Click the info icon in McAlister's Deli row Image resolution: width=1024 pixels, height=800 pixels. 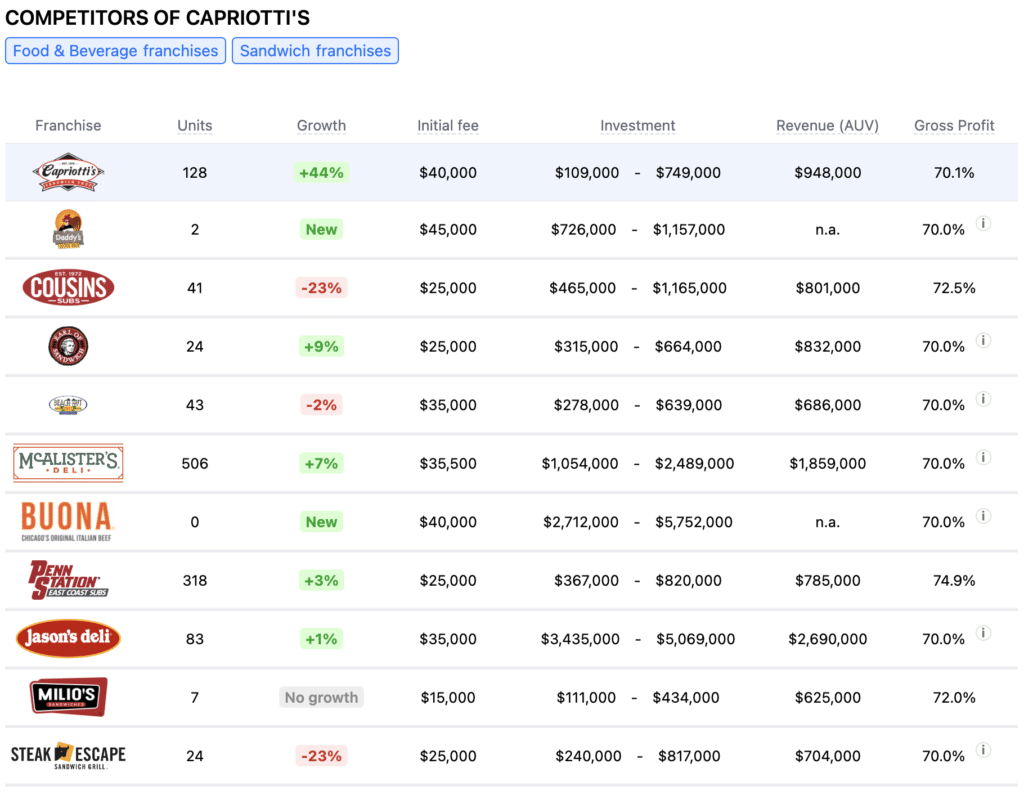point(984,457)
